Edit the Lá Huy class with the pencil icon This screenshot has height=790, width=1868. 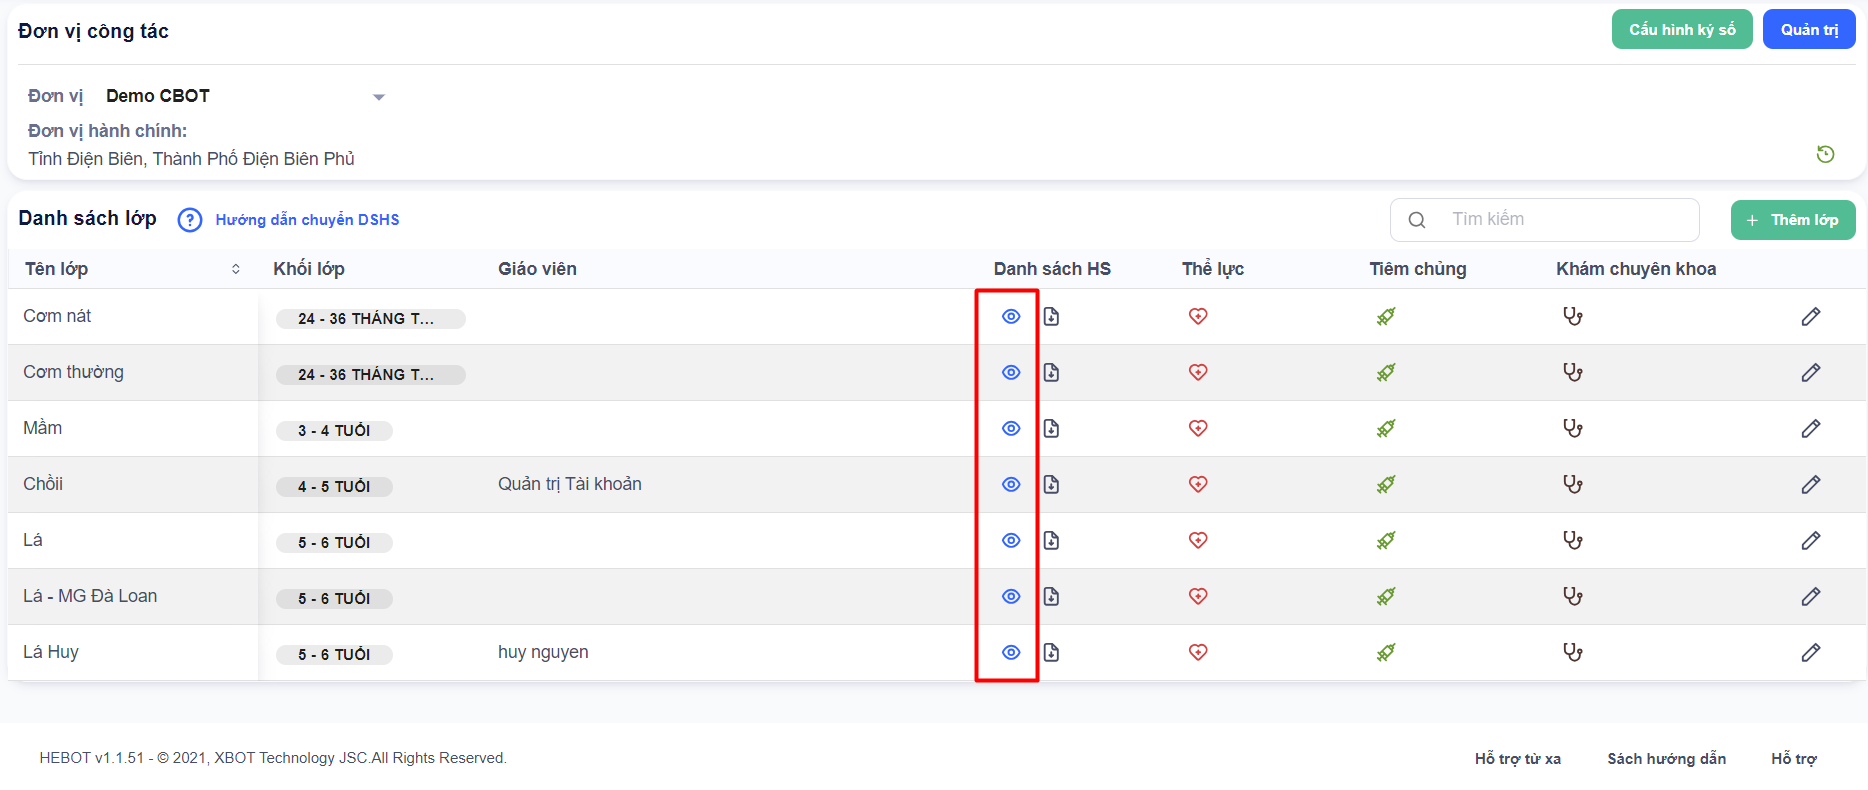(1810, 653)
